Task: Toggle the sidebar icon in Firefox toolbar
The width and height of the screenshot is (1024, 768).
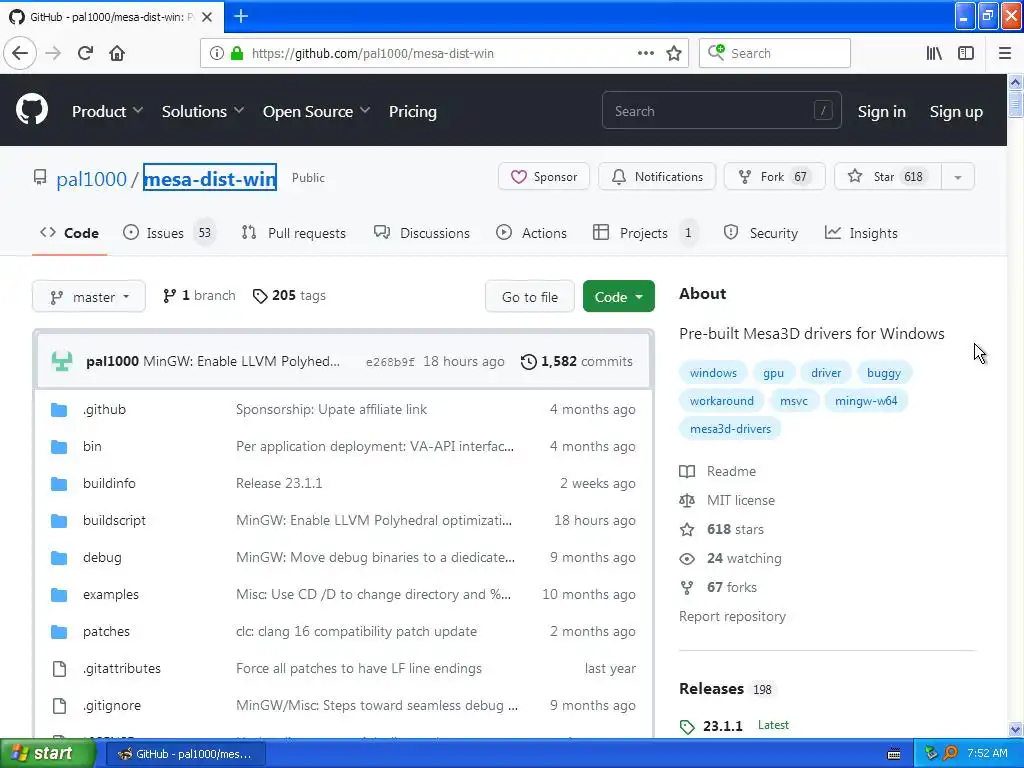Action: pos(966,54)
